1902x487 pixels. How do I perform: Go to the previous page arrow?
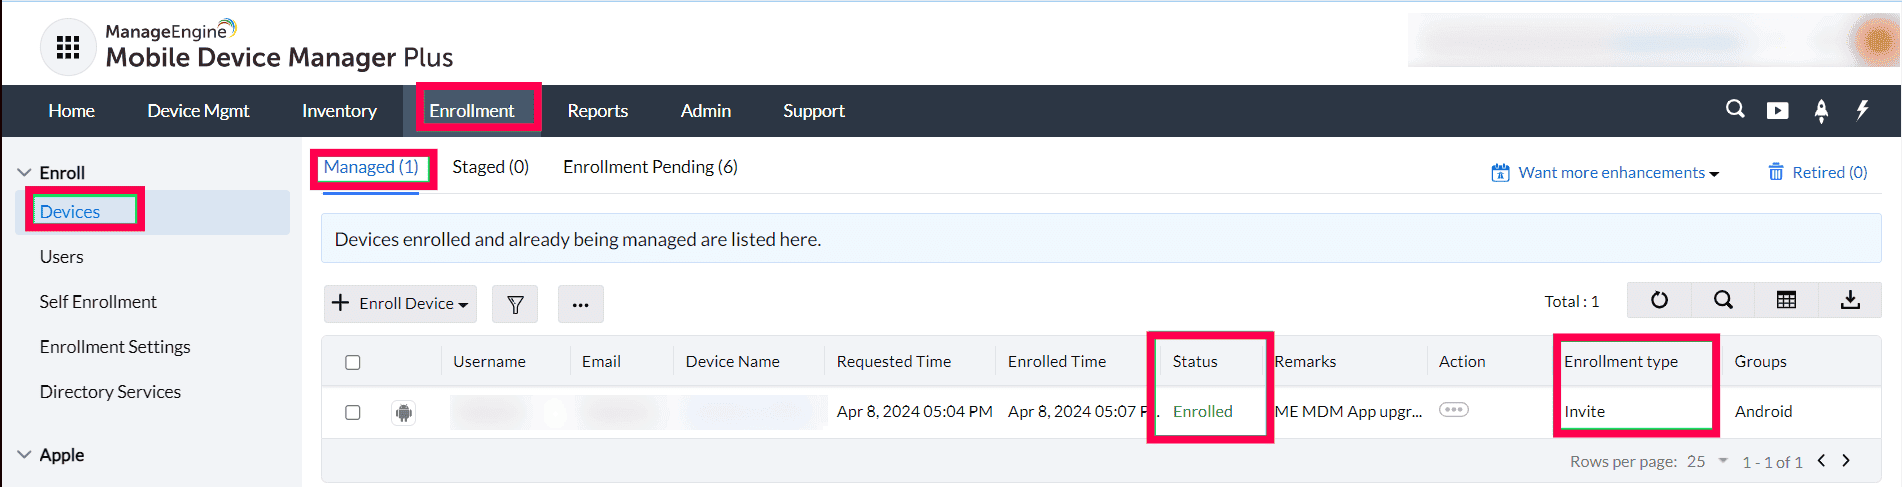tap(1821, 460)
